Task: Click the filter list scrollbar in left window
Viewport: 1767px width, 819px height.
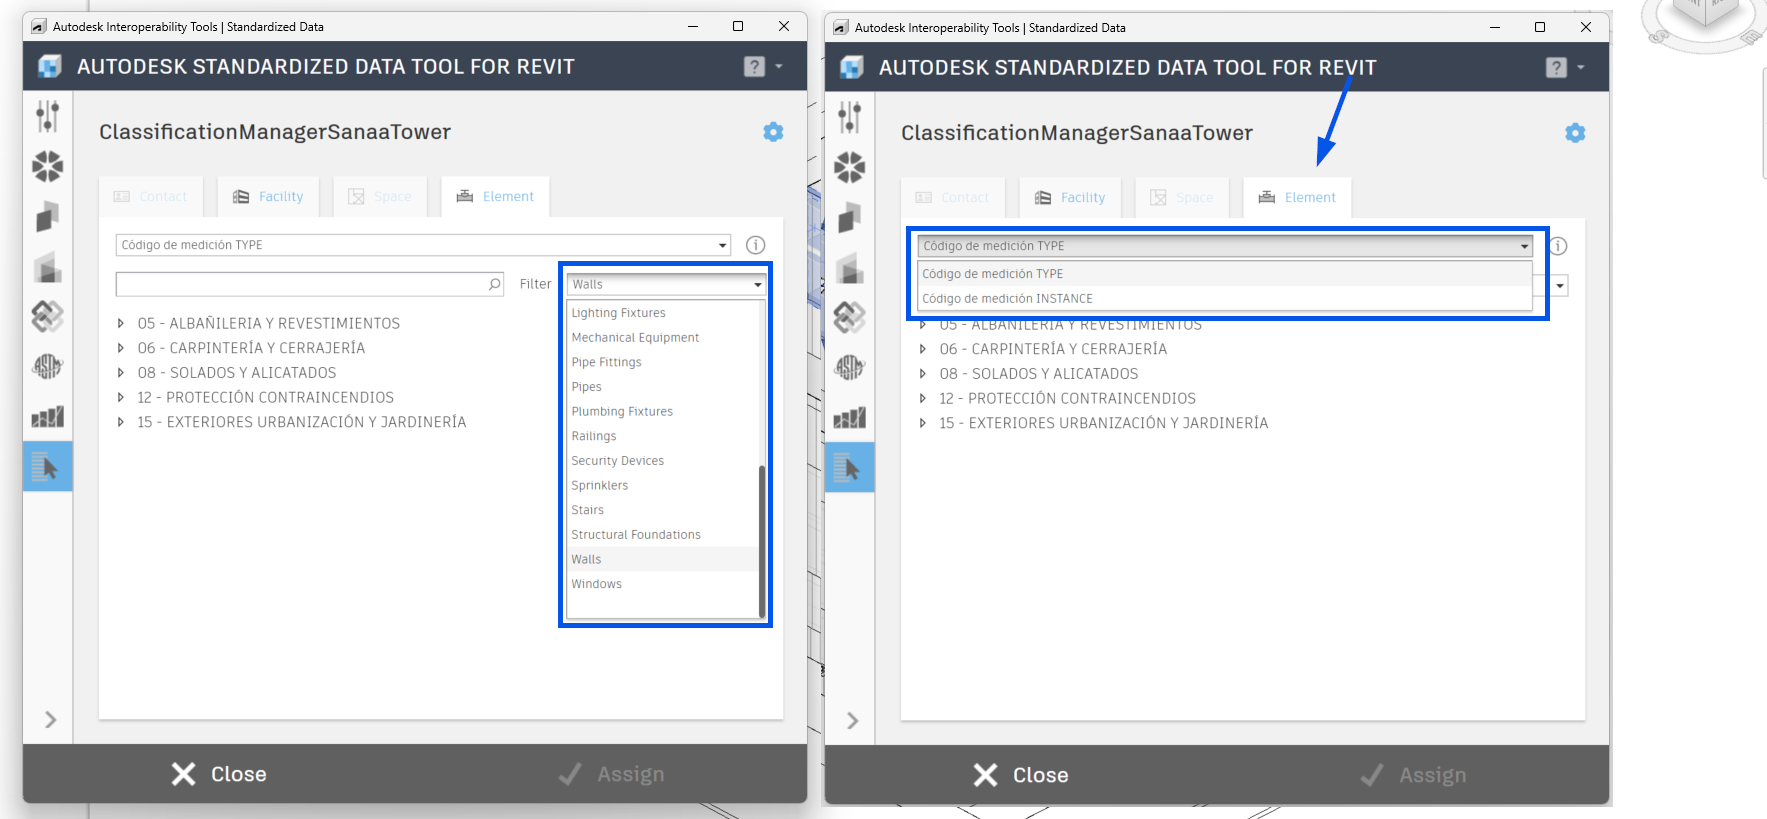Action: [x=762, y=541]
